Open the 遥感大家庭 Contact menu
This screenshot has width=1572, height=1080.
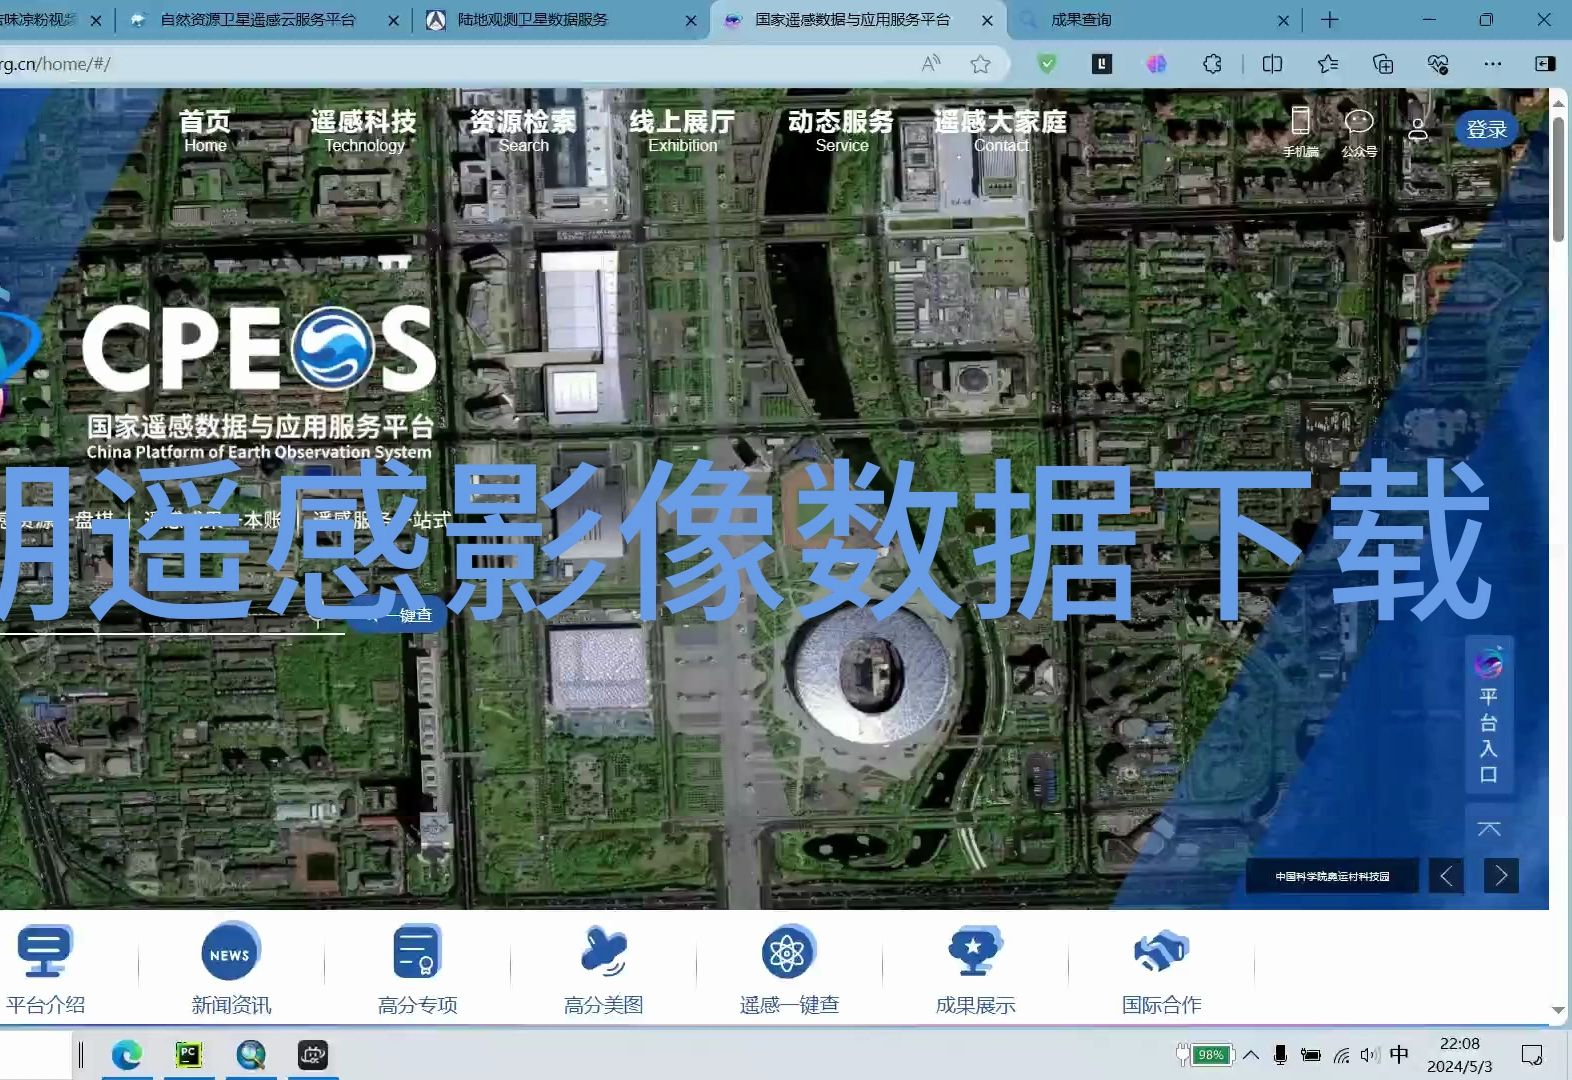[1001, 131]
